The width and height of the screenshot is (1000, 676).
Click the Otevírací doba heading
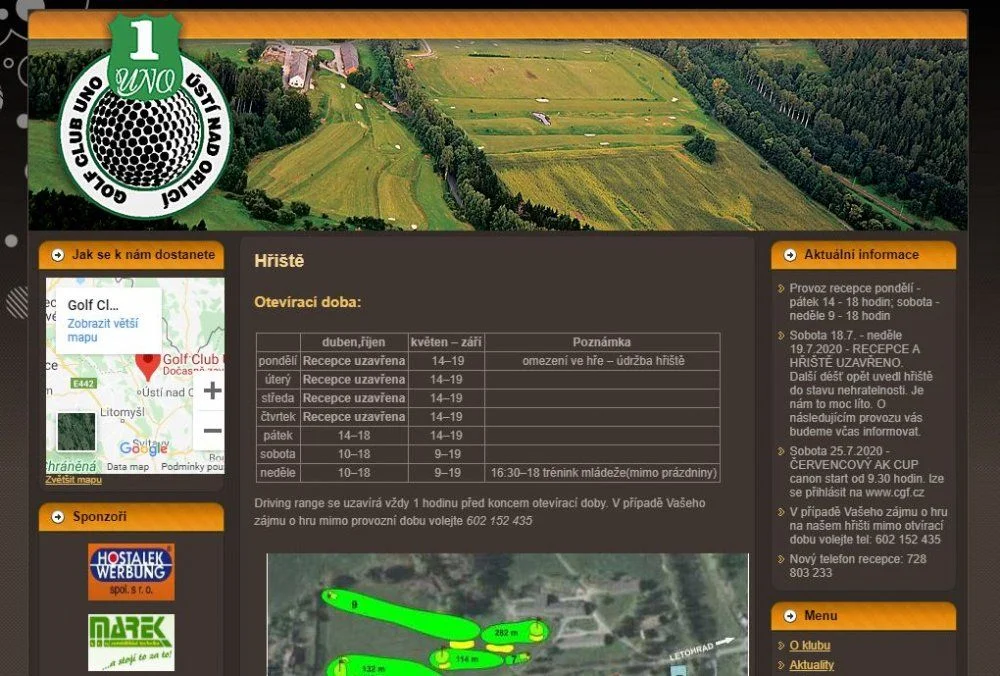pos(307,302)
